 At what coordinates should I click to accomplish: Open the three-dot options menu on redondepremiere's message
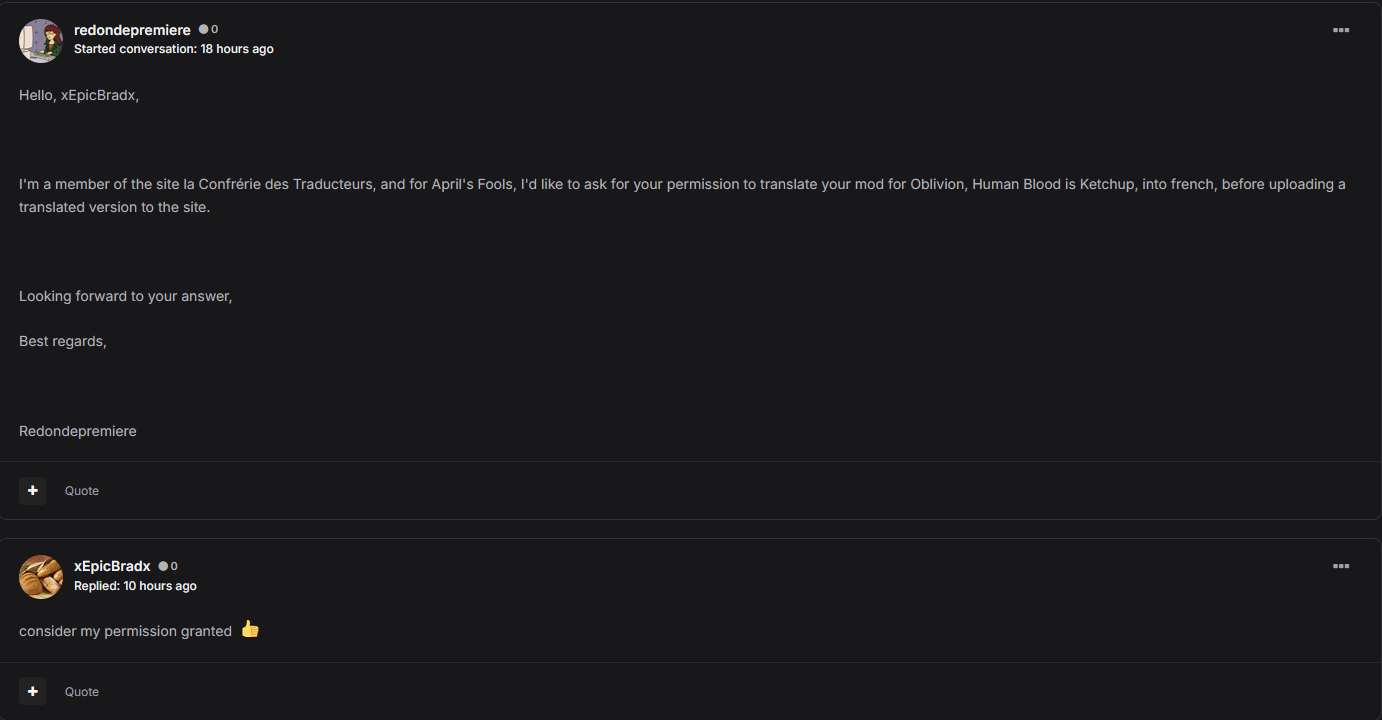coord(1341,31)
